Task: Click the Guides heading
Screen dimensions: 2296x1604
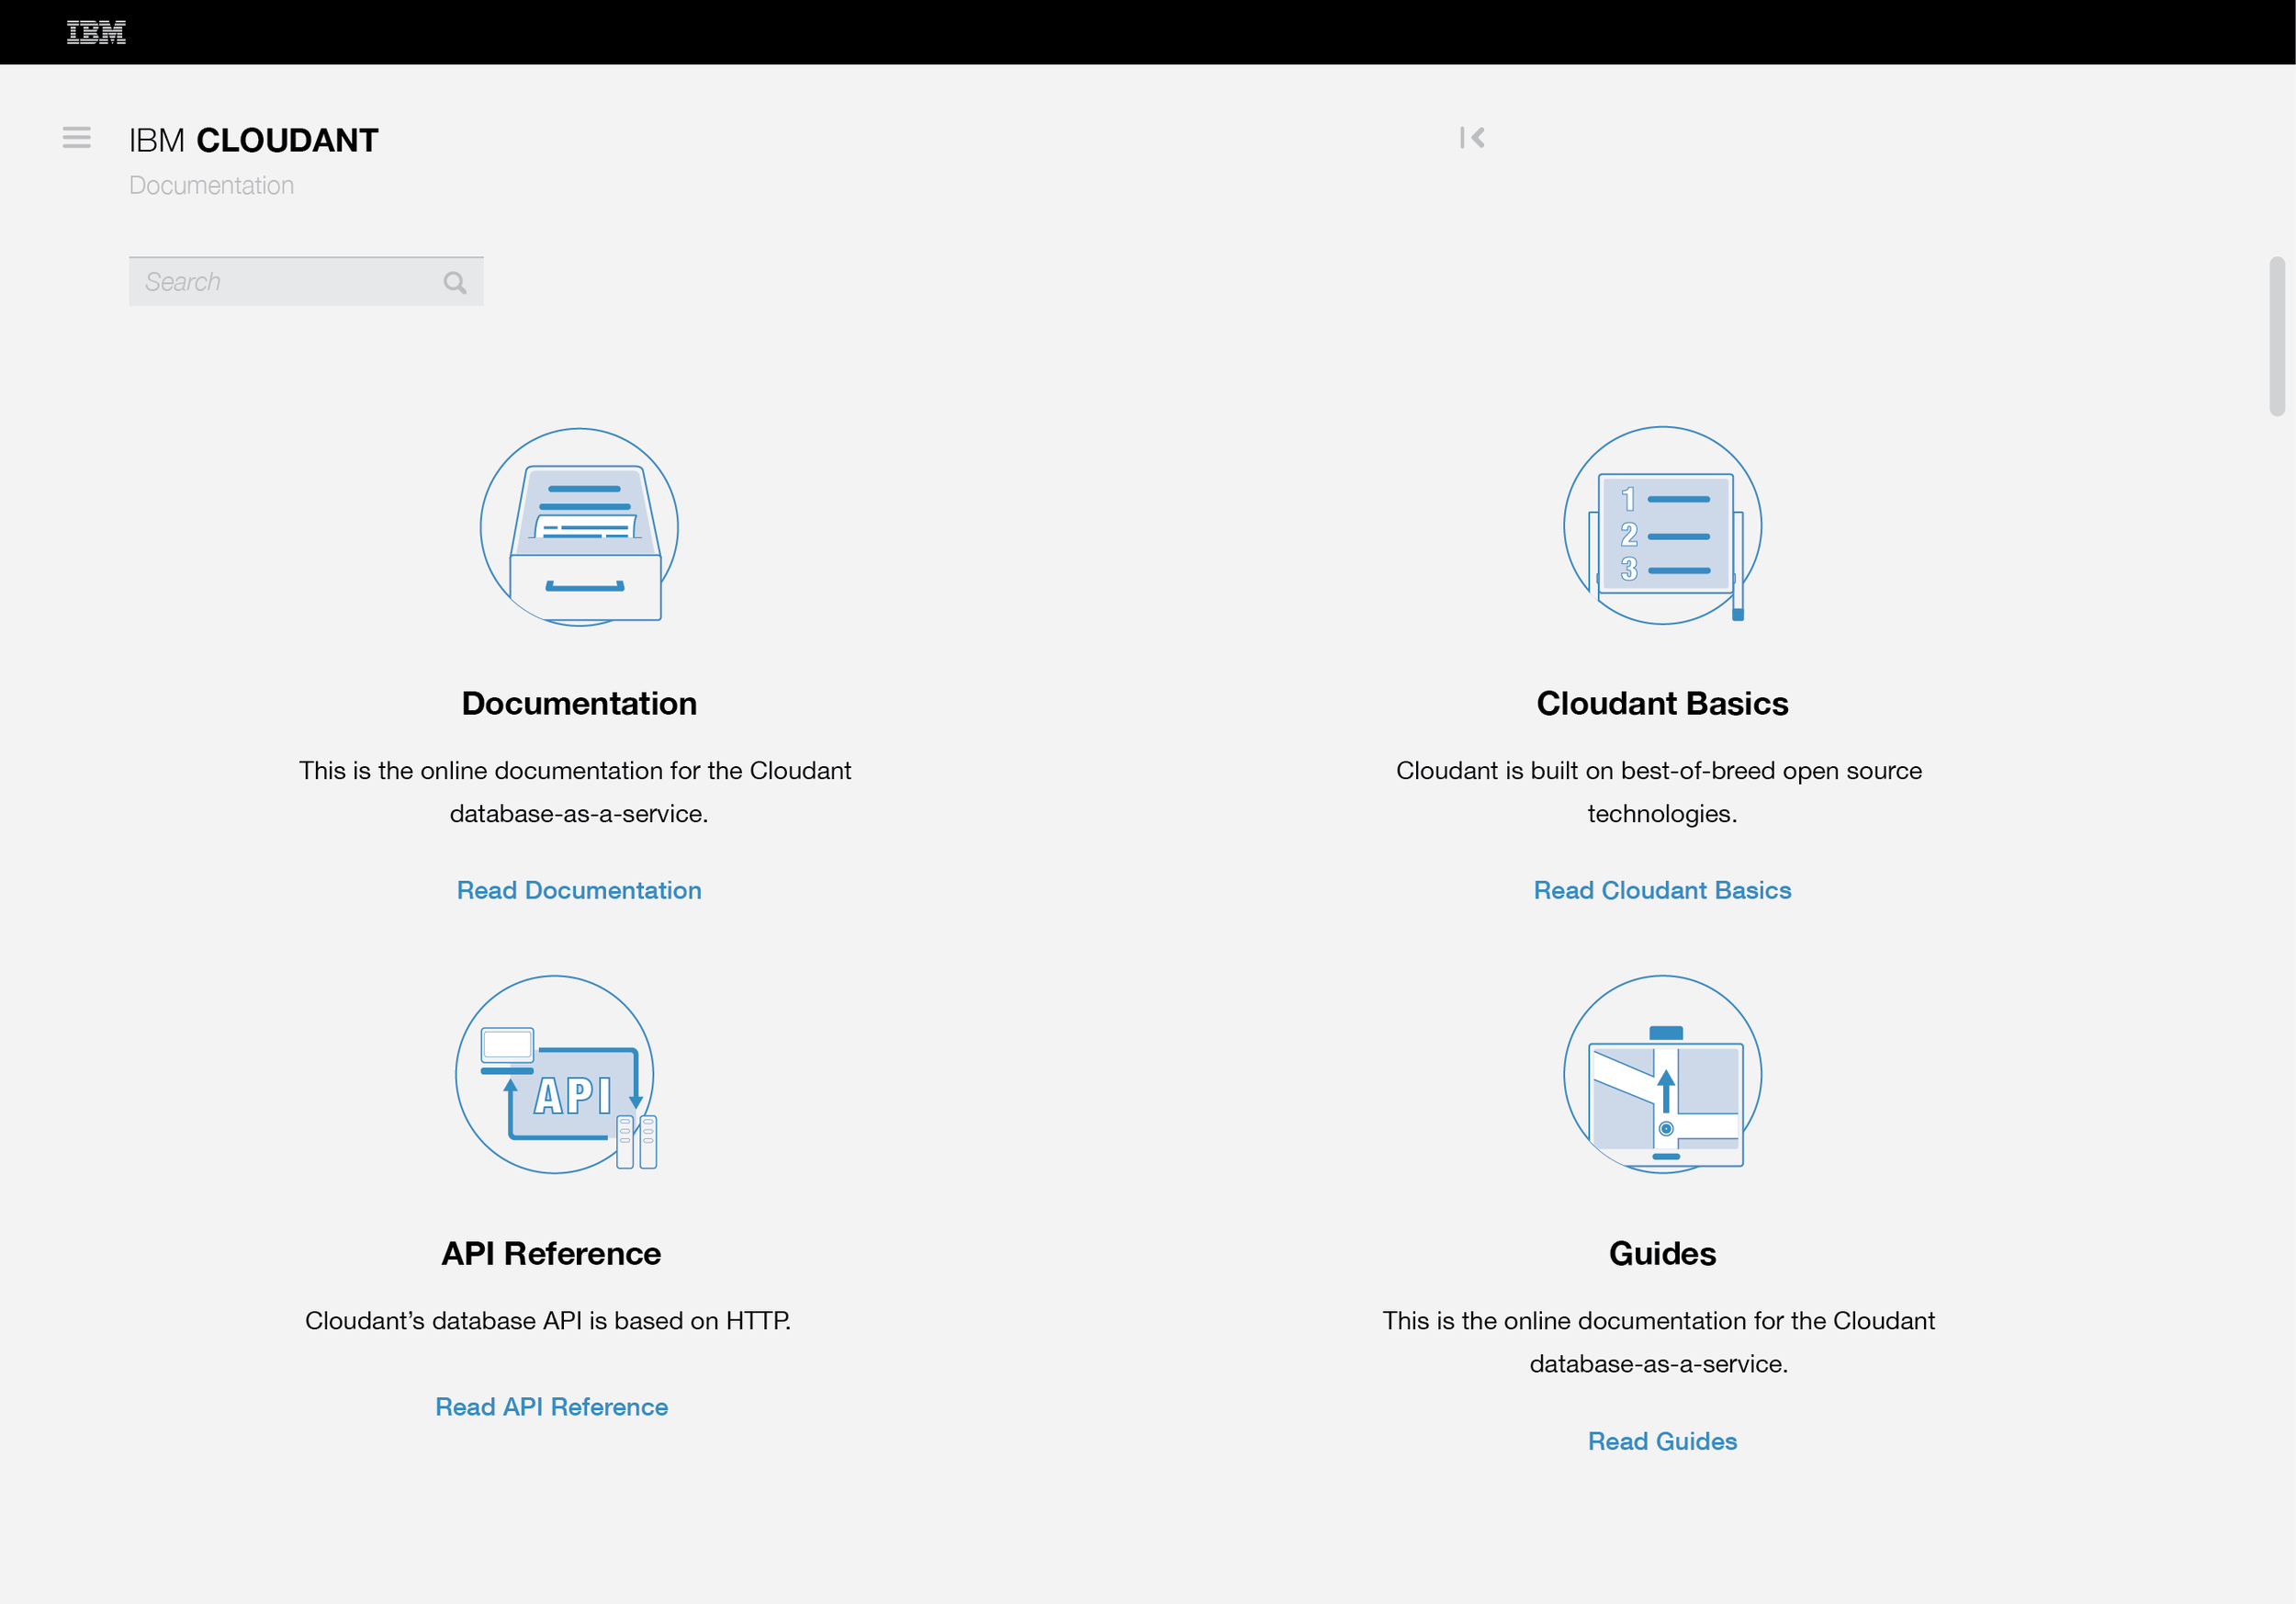Action: click(x=1662, y=1253)
